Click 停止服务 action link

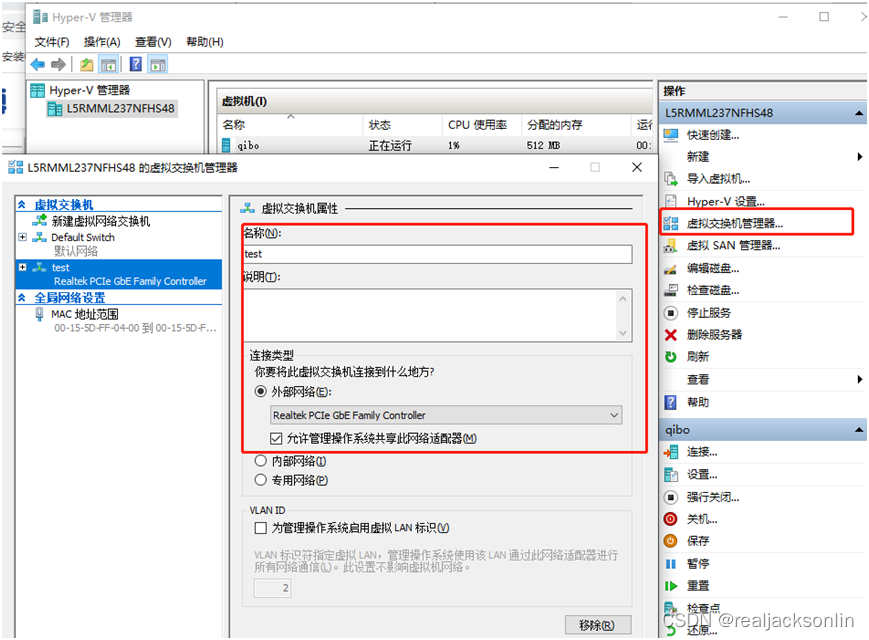click(x=709, y=313)
